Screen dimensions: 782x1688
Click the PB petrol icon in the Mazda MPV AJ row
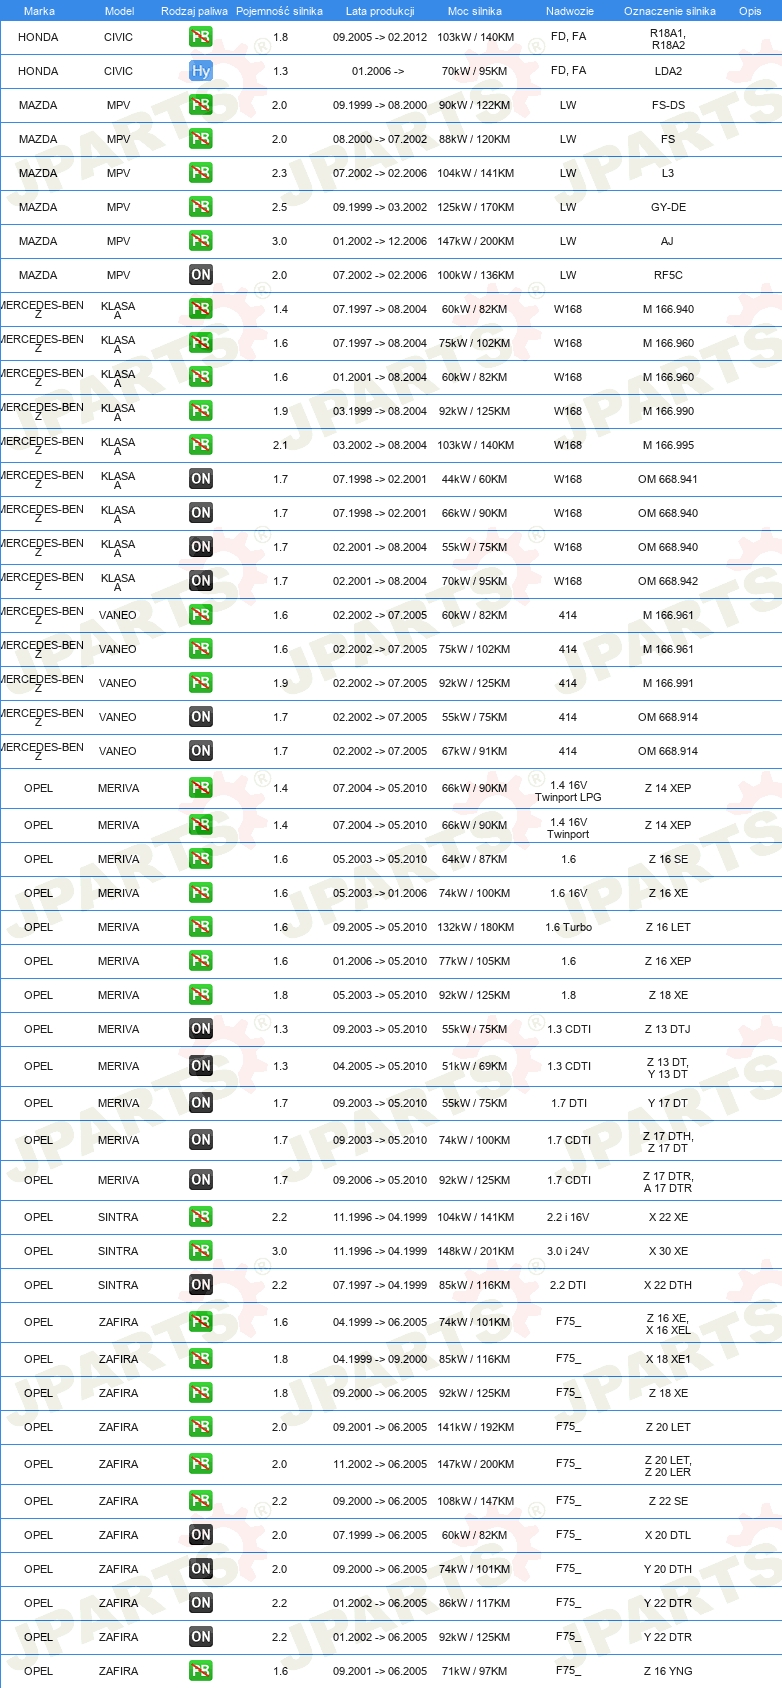pos(201,241)
